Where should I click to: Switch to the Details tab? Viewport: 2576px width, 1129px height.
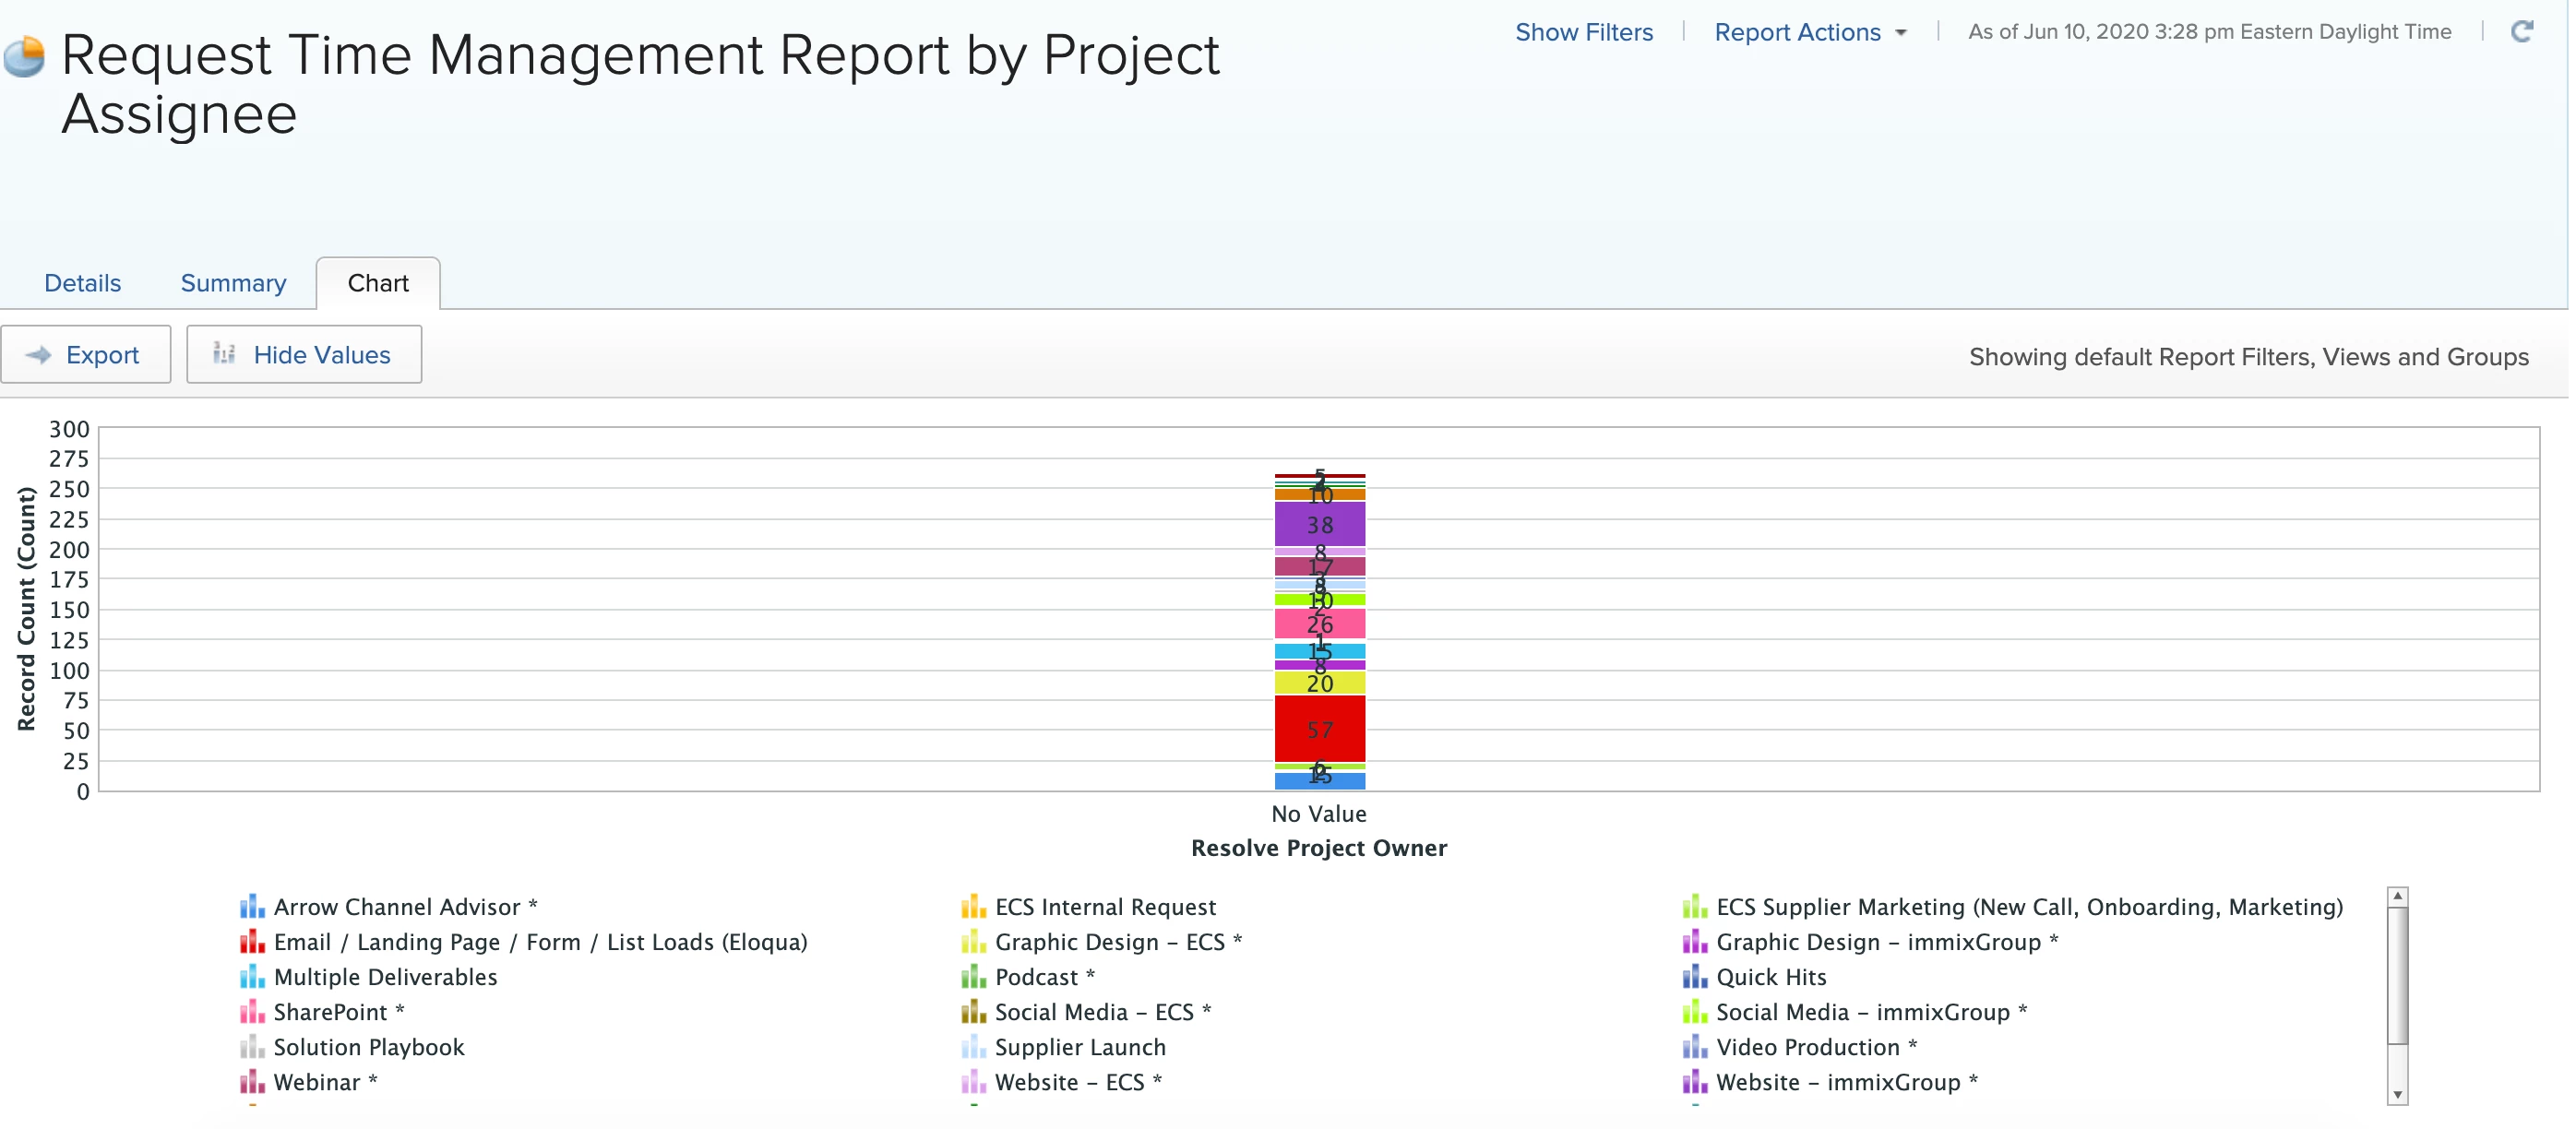click(82, 283)
